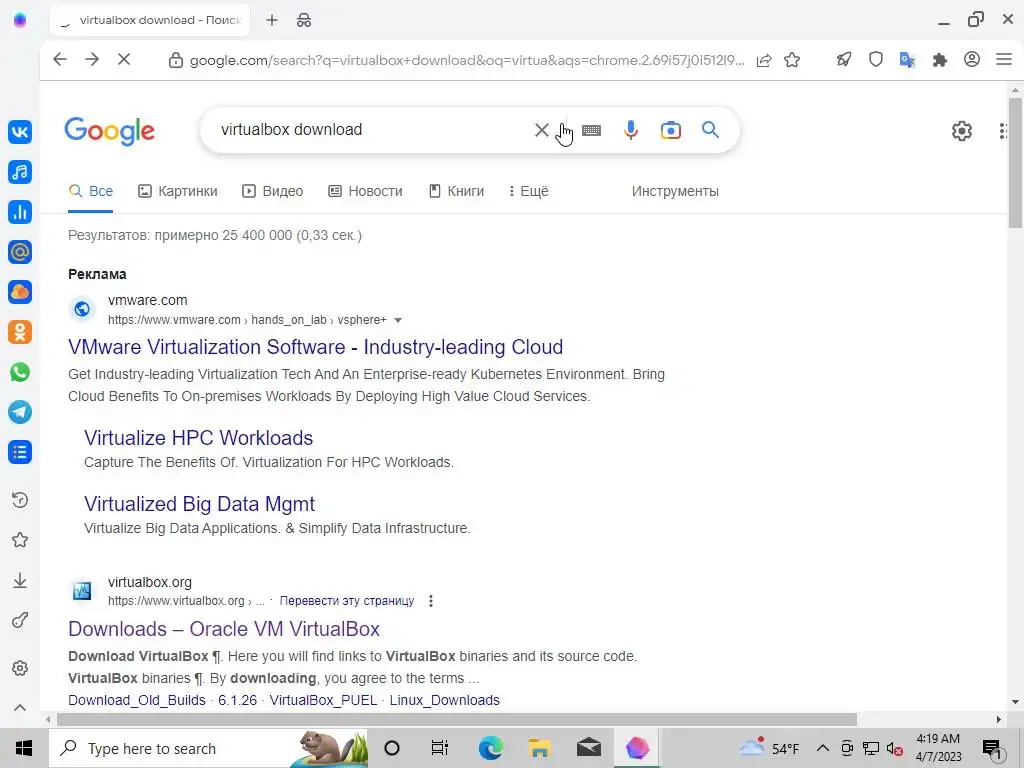Open WhatsApp in the sidebar

pyautogui.click(x=20, y=372)
